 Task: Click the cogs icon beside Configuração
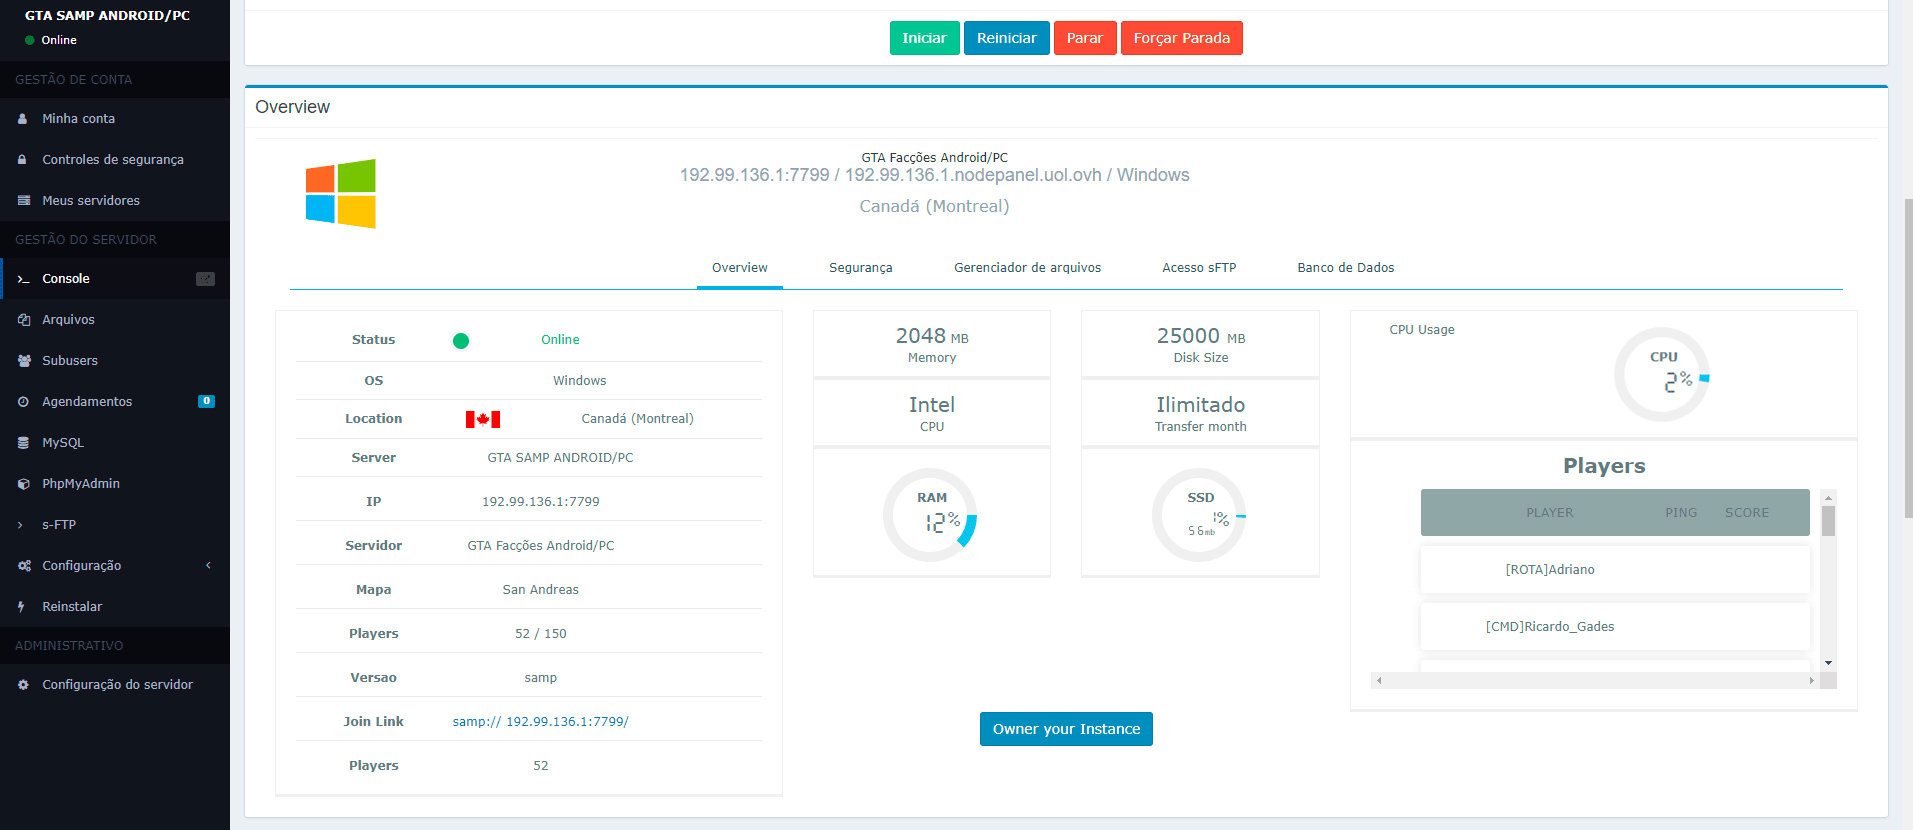pyautogui.click(x=24, y=566)
